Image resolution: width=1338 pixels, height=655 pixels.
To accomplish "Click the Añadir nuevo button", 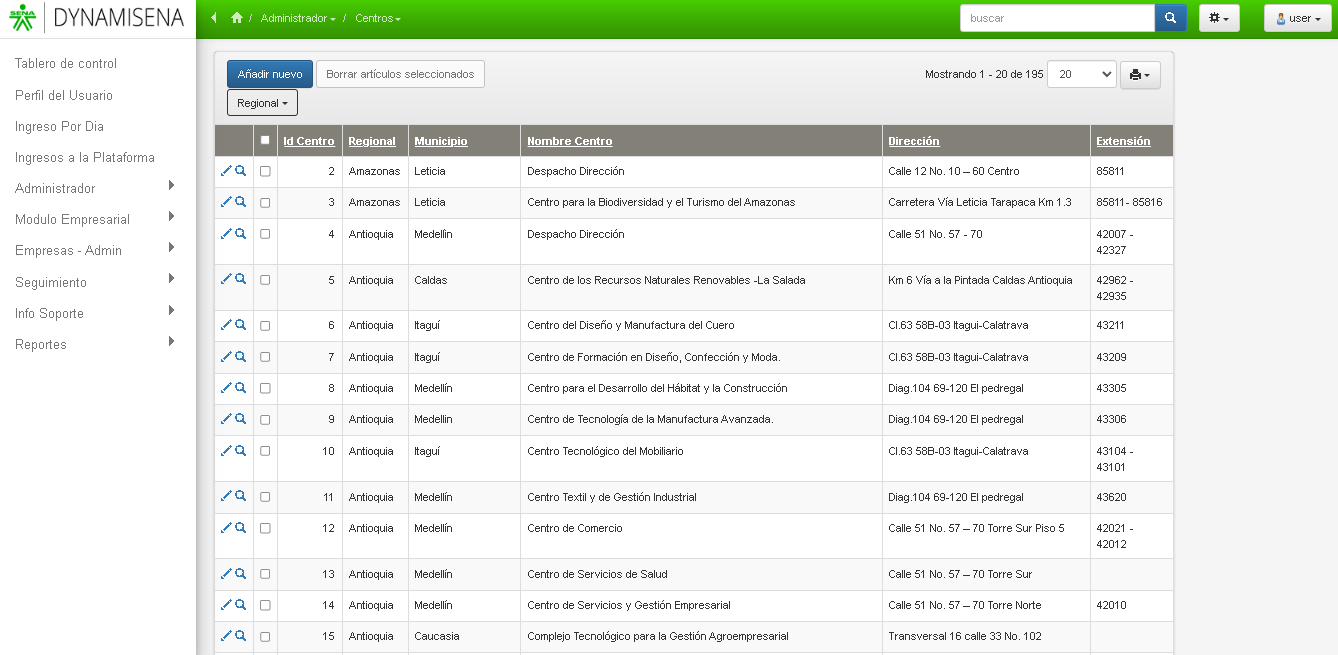I will (269, 74).
